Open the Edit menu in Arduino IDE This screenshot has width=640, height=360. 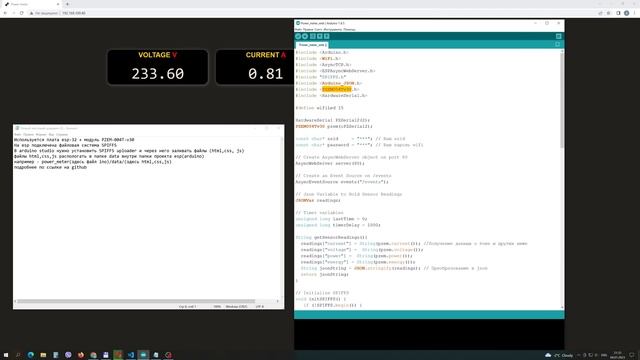tap(307, 29)
